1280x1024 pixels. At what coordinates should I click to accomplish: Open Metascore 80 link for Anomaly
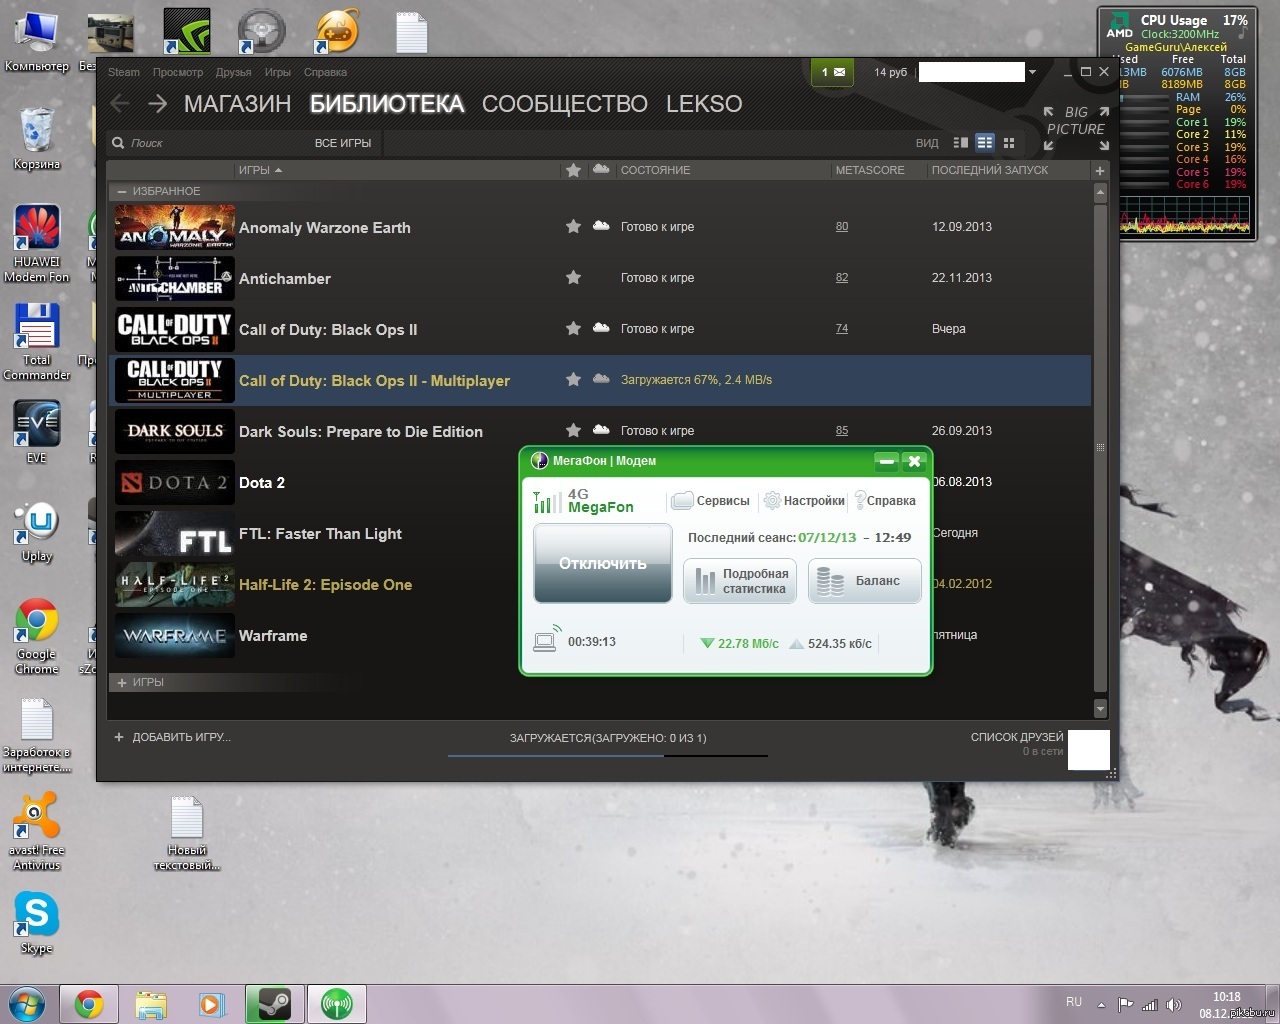pos(842,227)
